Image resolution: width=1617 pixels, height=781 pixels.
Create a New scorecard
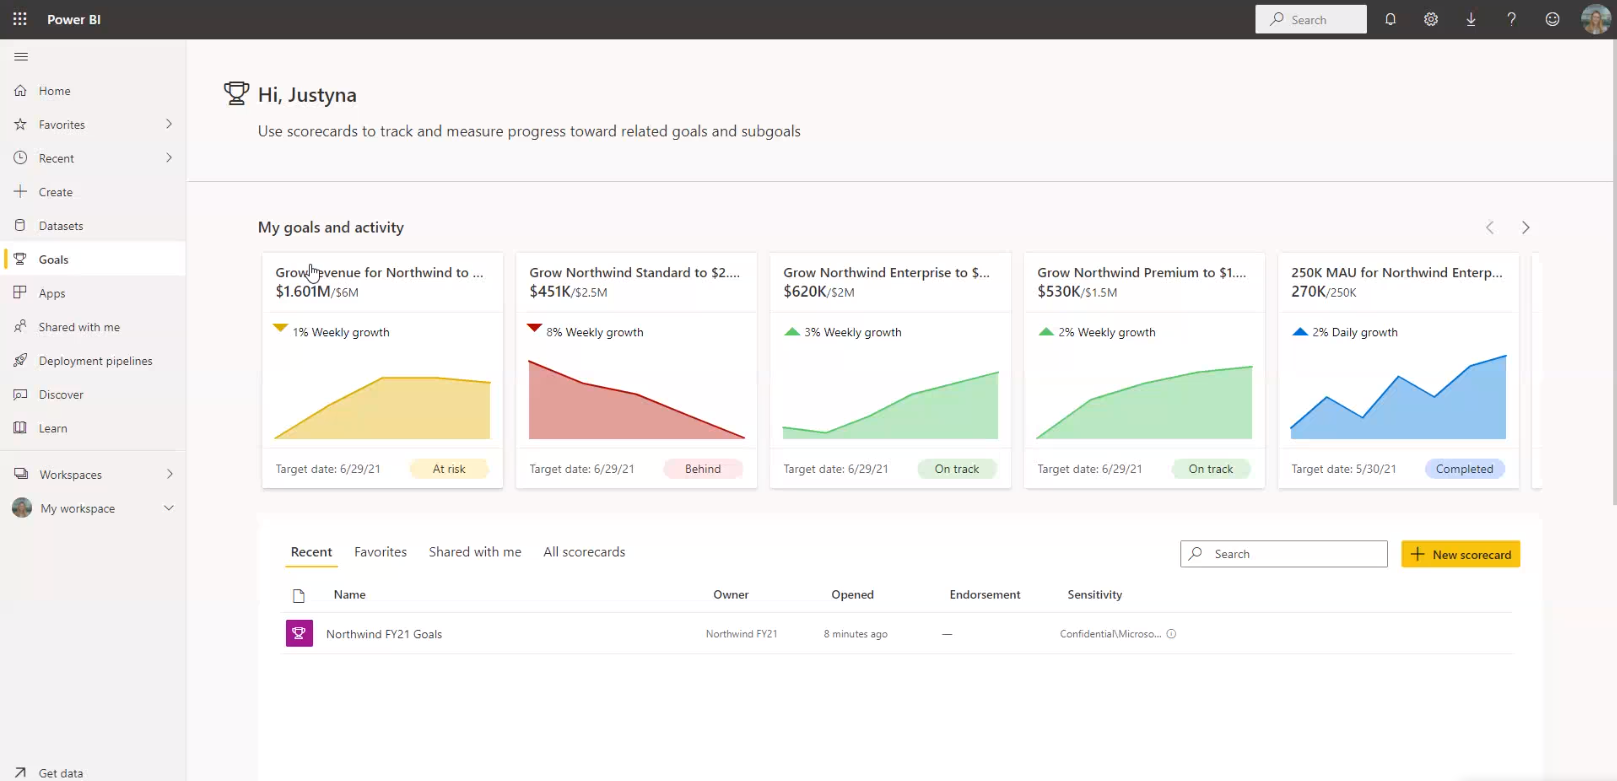1461,554
